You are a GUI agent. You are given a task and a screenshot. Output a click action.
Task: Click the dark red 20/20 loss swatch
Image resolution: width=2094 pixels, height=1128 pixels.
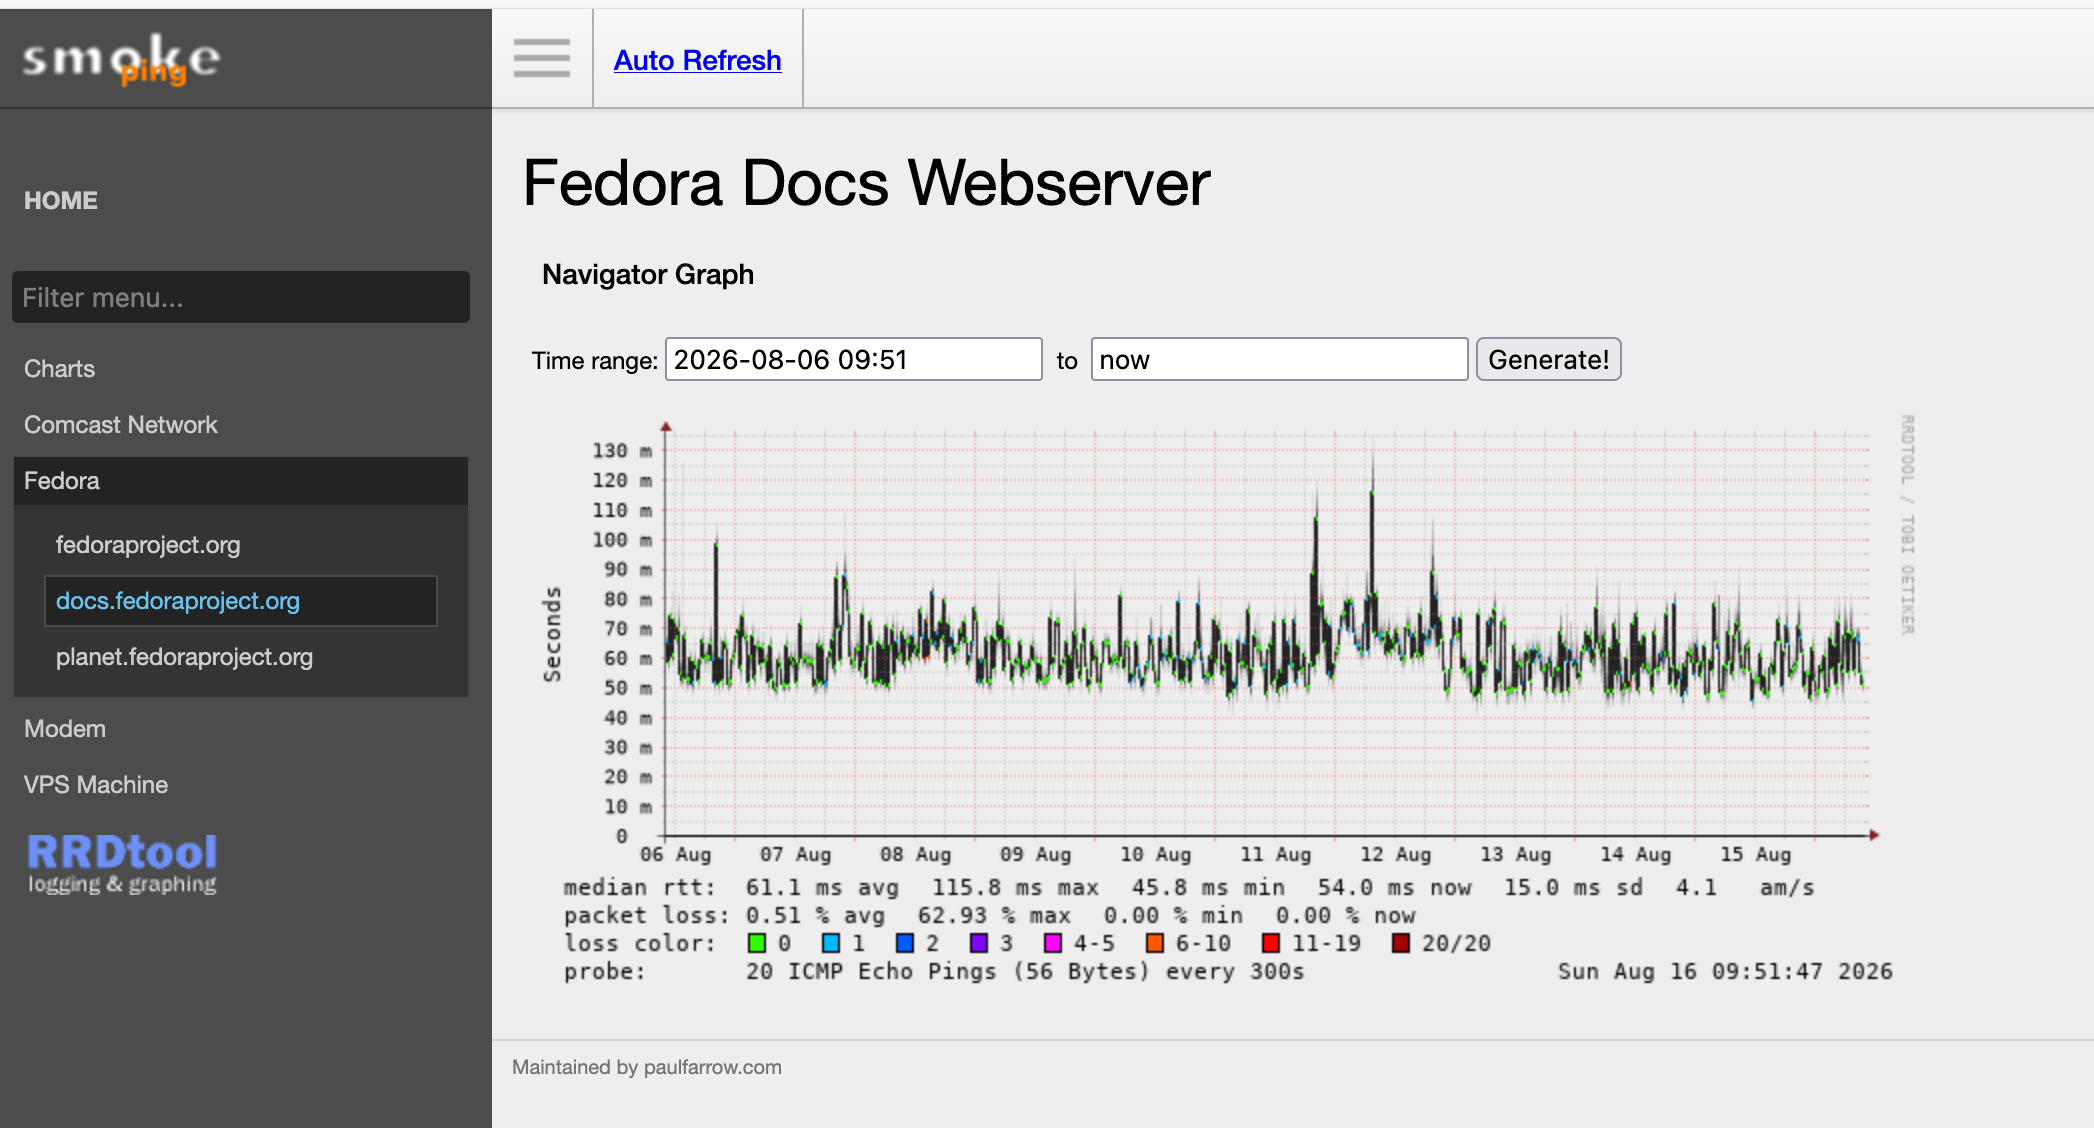click(x=1401, y=943)
